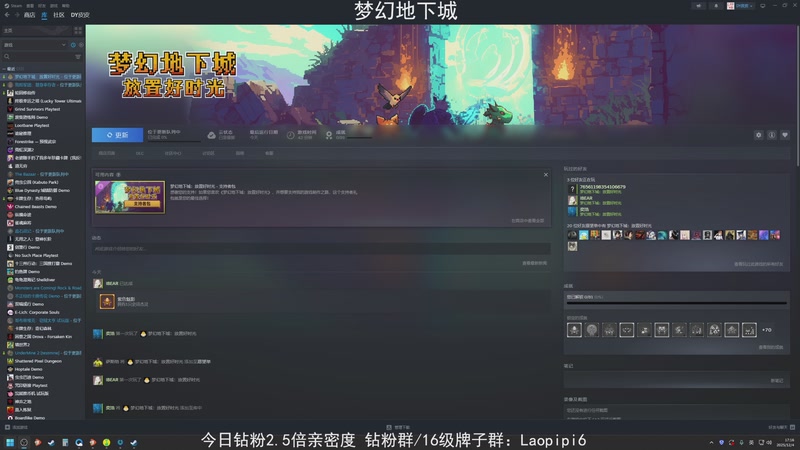Toggle the recent-activity clock filter icon
800x450 pixels.
(73, 45)
